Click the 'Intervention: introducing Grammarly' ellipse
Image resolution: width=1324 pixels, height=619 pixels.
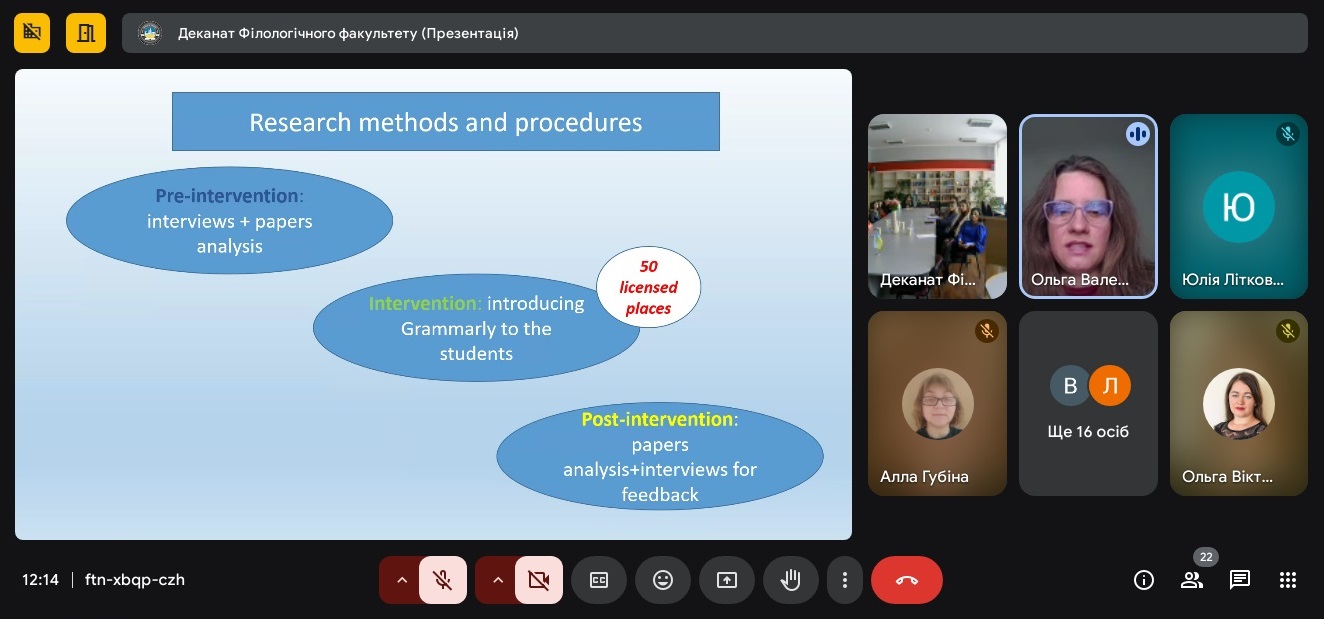[476, 328]
